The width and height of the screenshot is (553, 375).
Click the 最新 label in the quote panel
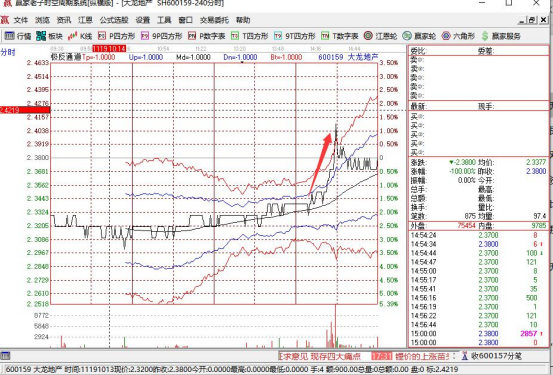click(418, 106)
